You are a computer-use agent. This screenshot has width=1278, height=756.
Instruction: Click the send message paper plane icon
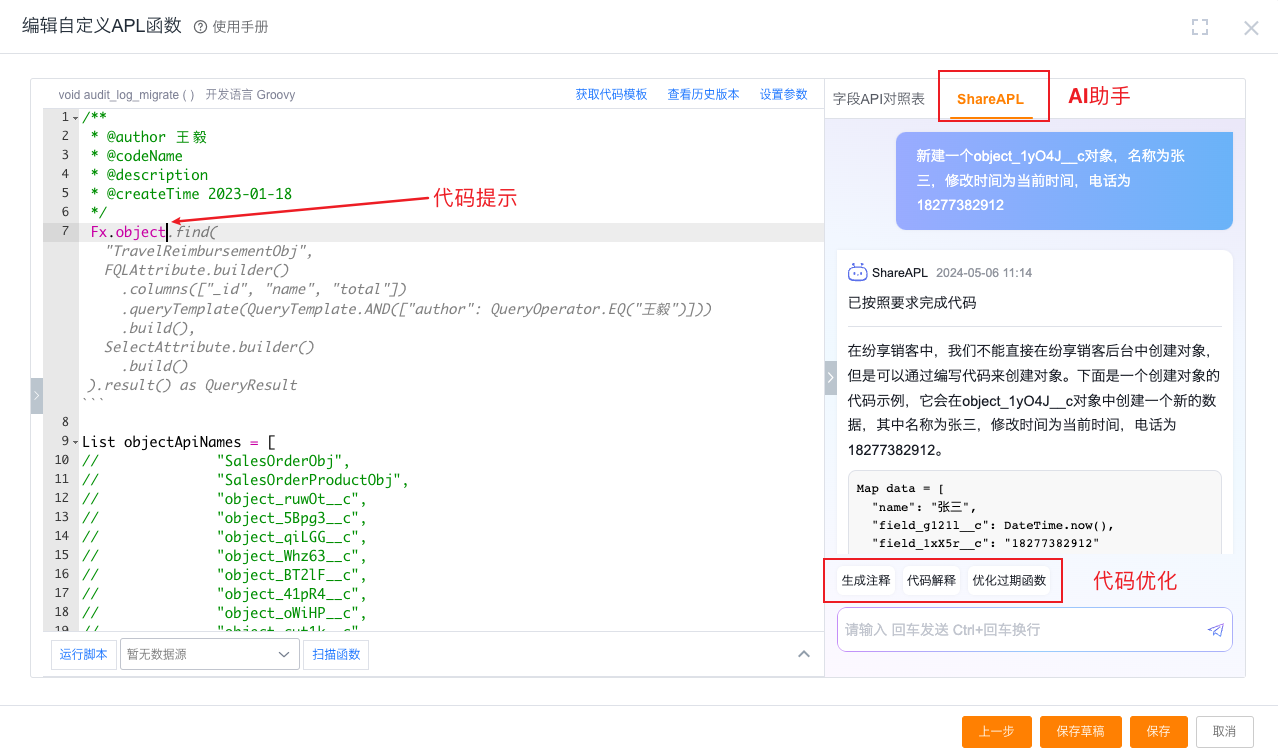coord(1215,630)
